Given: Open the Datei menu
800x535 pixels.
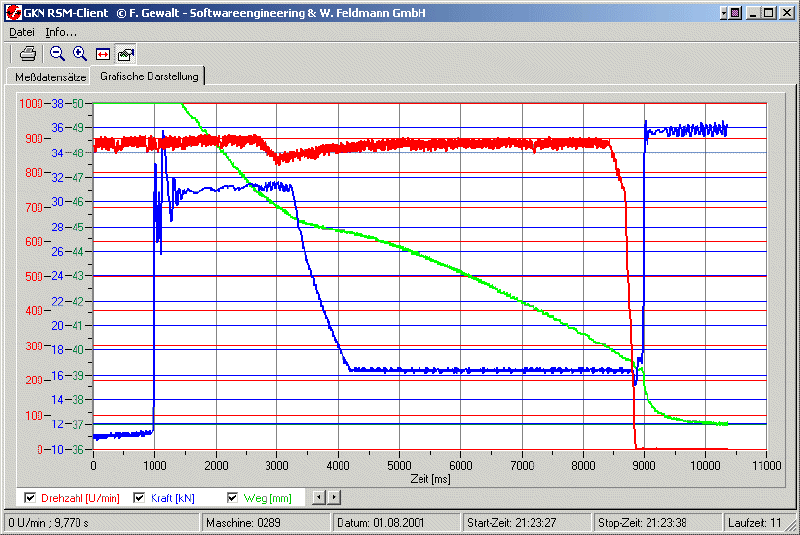Looking at the screenshot, I should 21,32.
